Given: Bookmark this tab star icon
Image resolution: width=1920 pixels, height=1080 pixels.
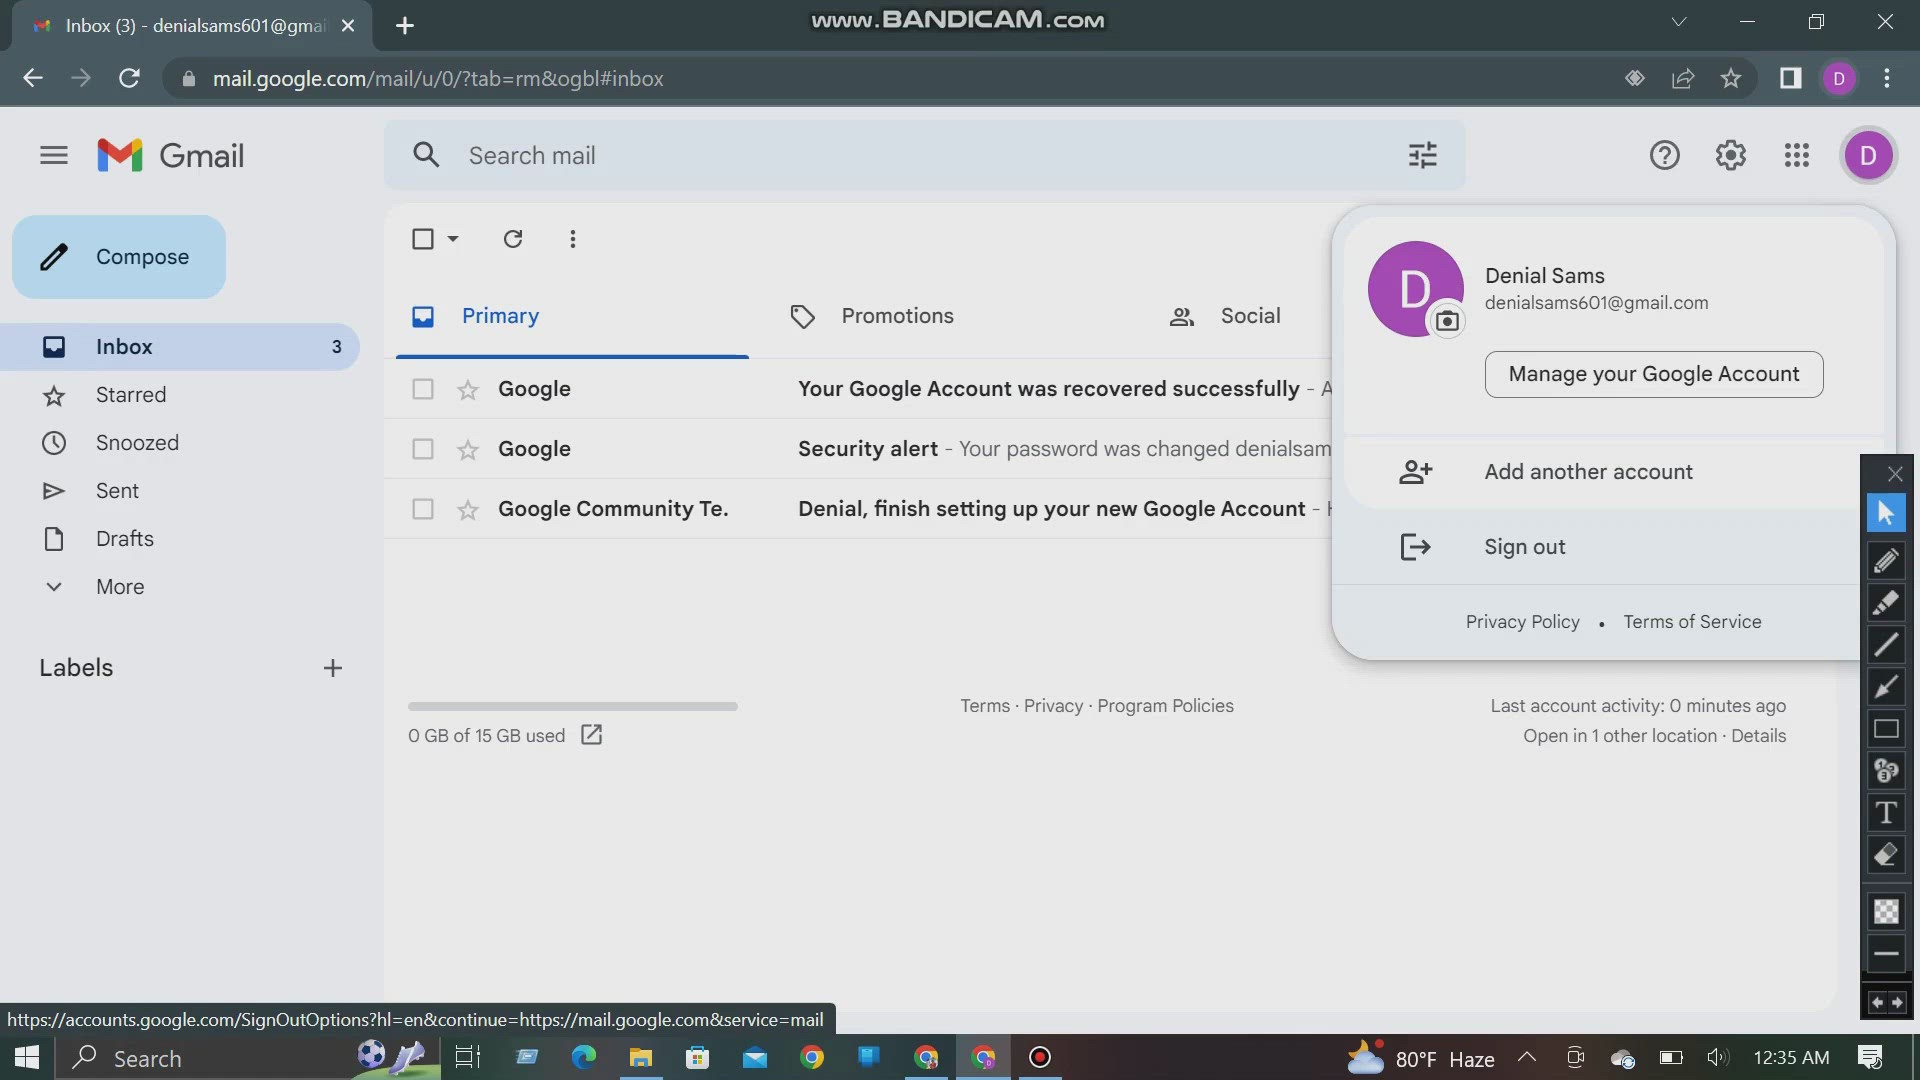Looking at the screenshot, I should (x=1731, y=78).
